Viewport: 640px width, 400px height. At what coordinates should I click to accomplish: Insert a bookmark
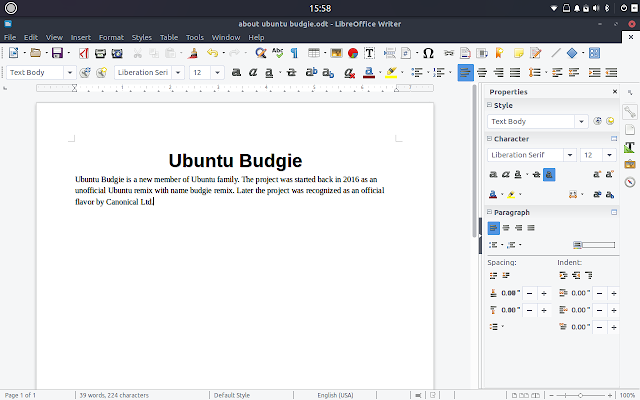pyautogui.click(x=499, y=53)
